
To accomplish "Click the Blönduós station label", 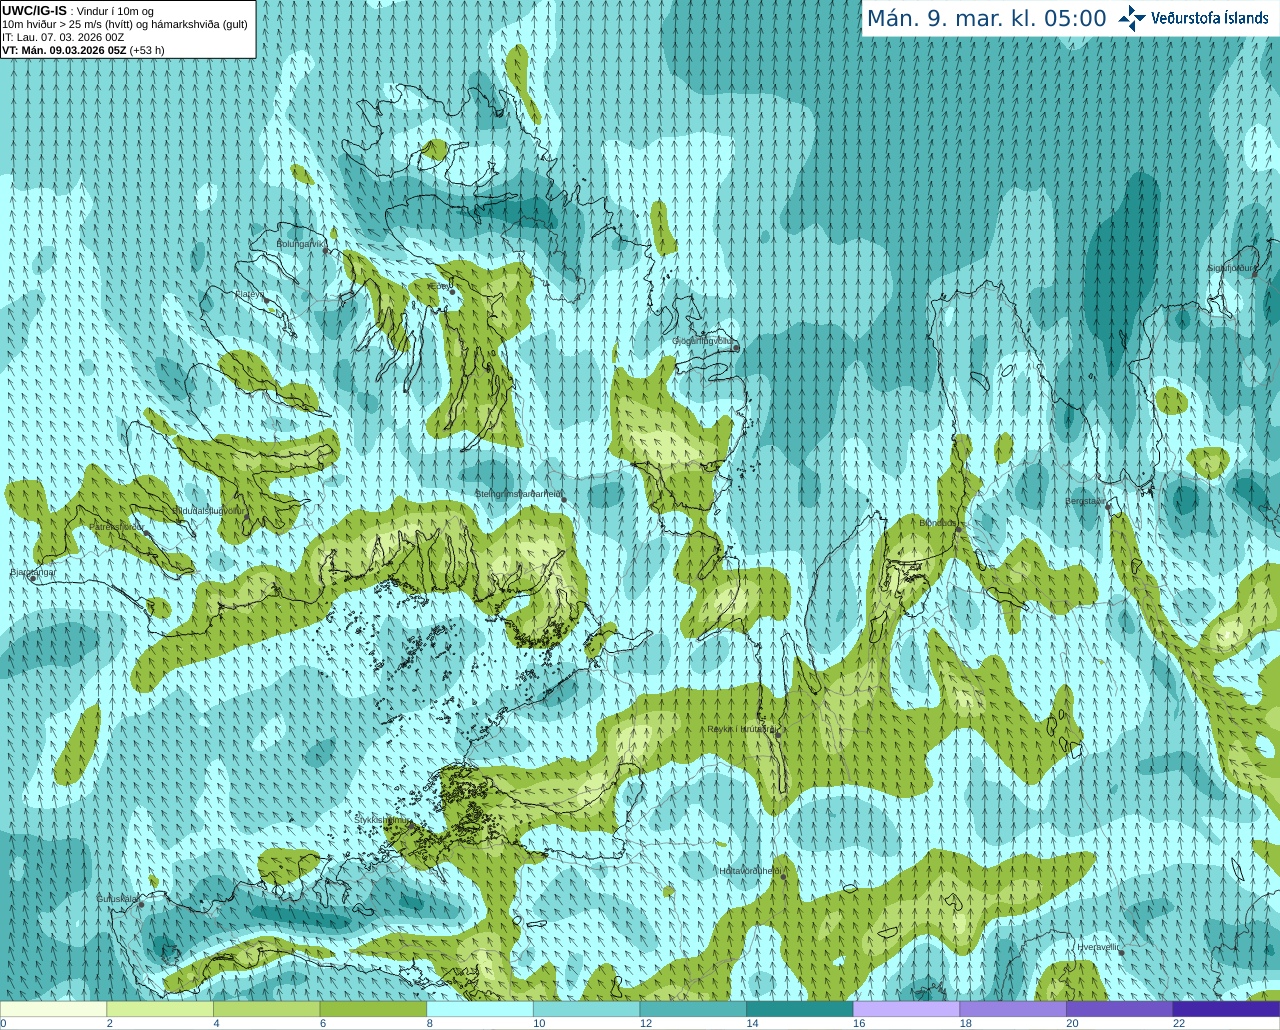I will click(x=938, y=523).
